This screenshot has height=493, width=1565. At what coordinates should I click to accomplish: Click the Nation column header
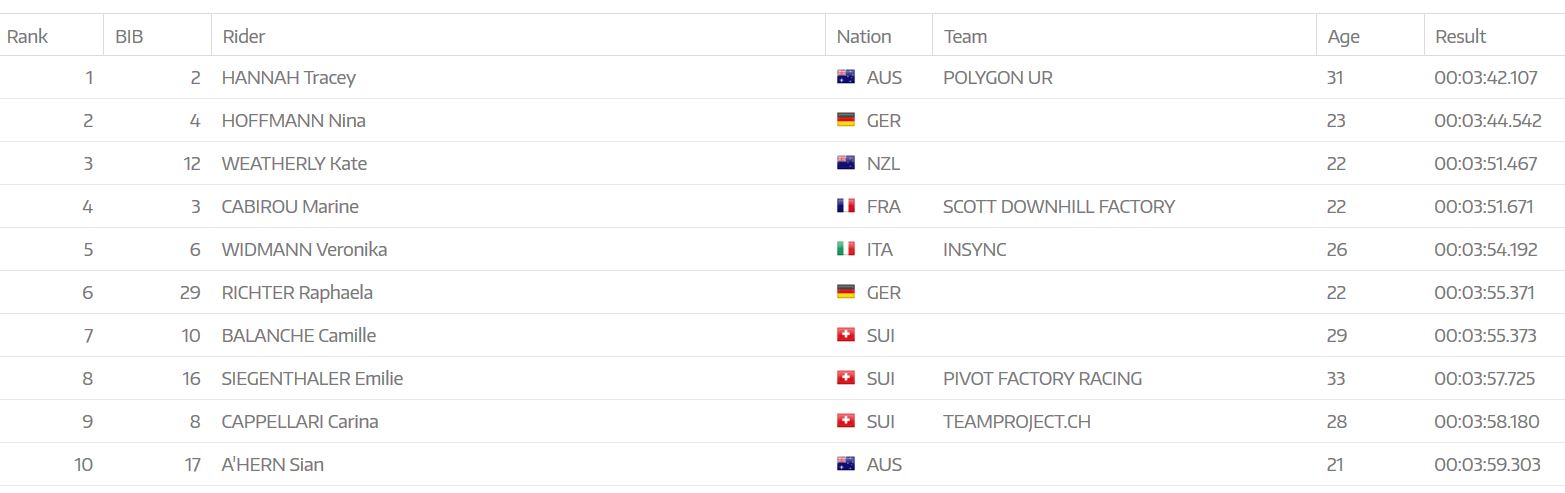863,36
